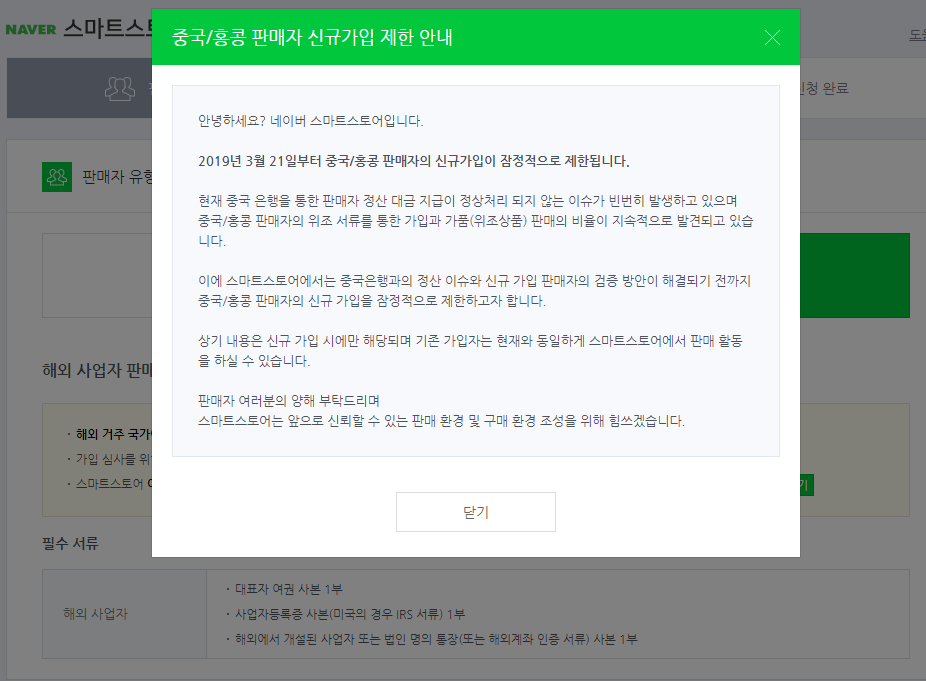Click the green button behind the modal's right edge
926x681 pixels.
pyautogui.click(x=855, y=275)
